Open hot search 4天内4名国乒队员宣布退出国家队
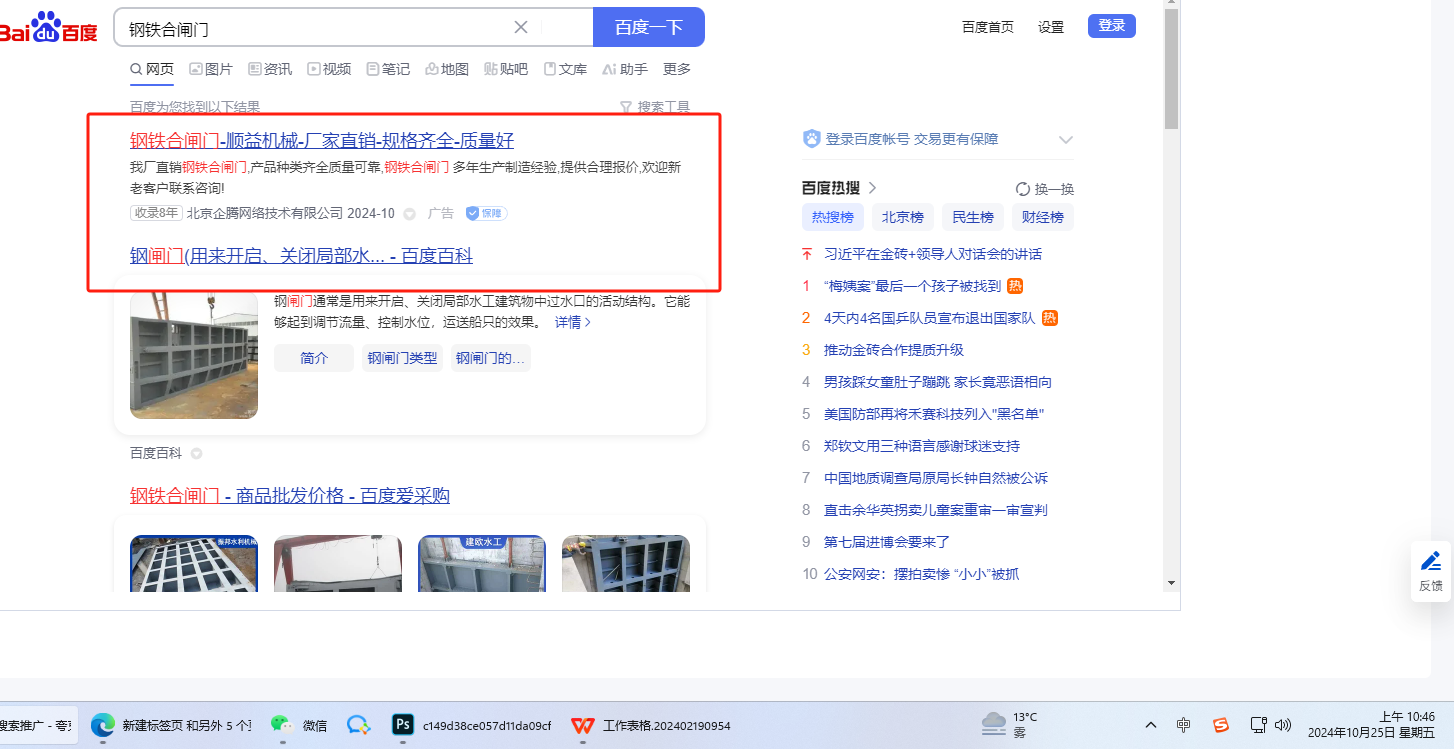1454x749 pixels. [x=930, y=318]
